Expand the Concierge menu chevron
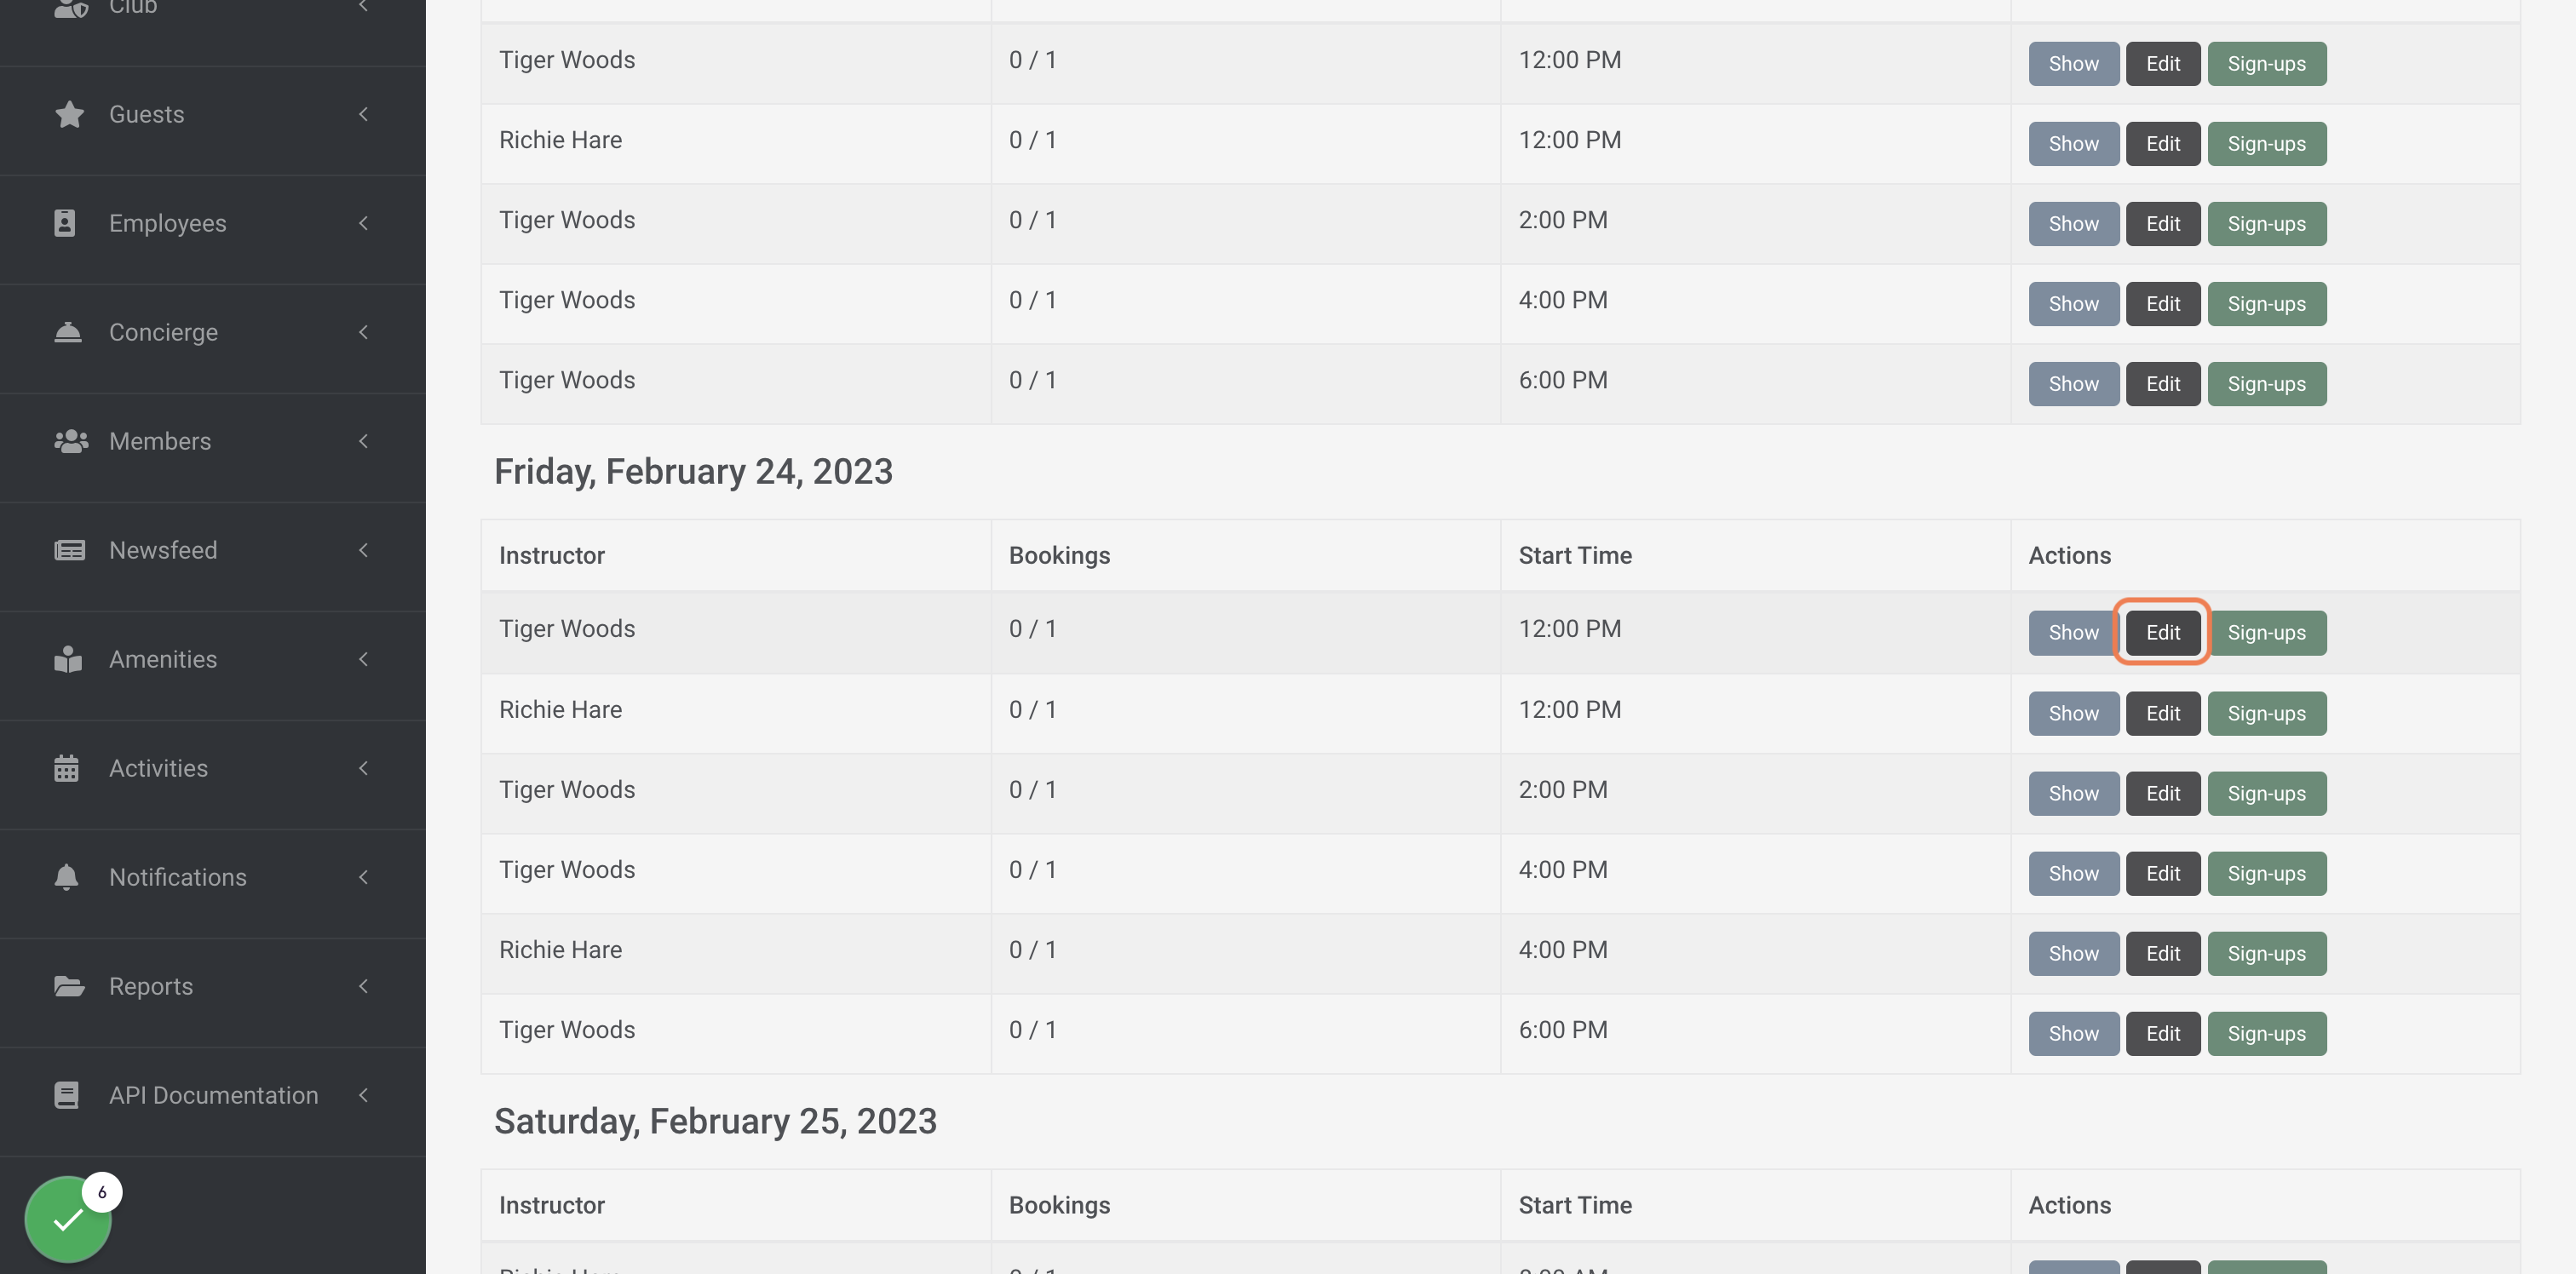This screenshot has width=2576, height=1274. pos(363,332)
